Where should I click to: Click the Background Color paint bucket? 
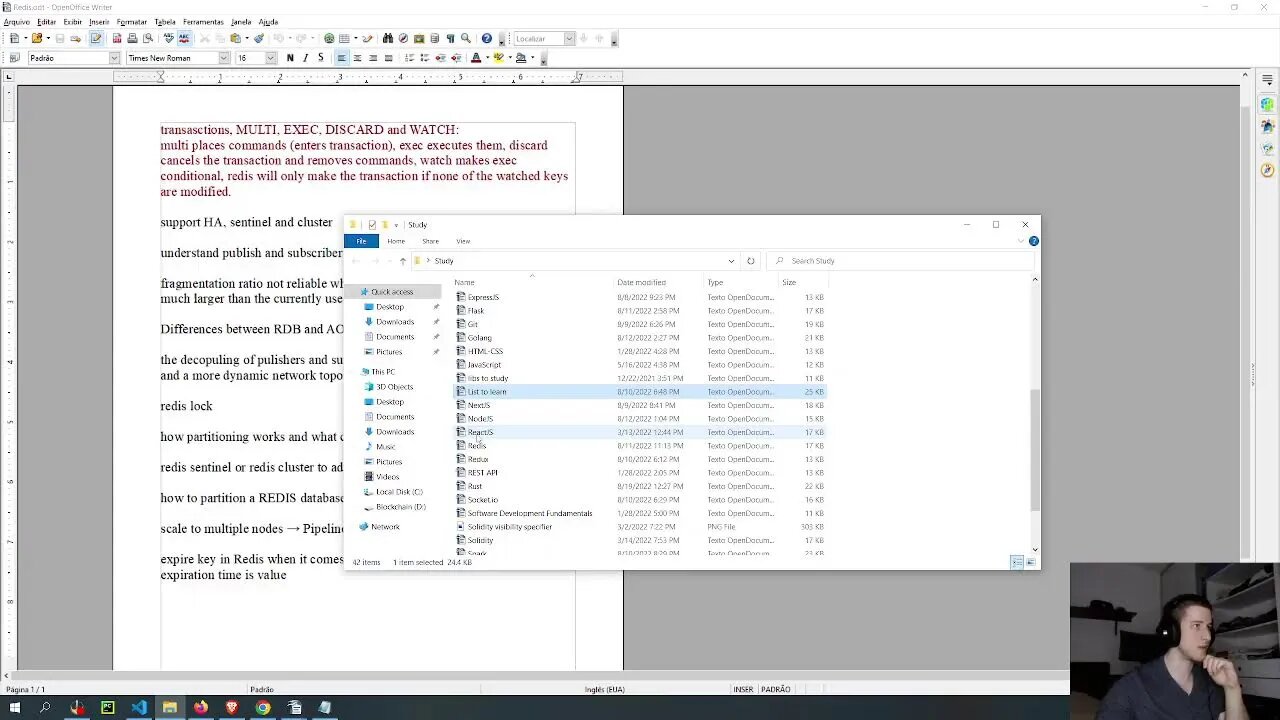pyautogui.click(x=521, y=58)
